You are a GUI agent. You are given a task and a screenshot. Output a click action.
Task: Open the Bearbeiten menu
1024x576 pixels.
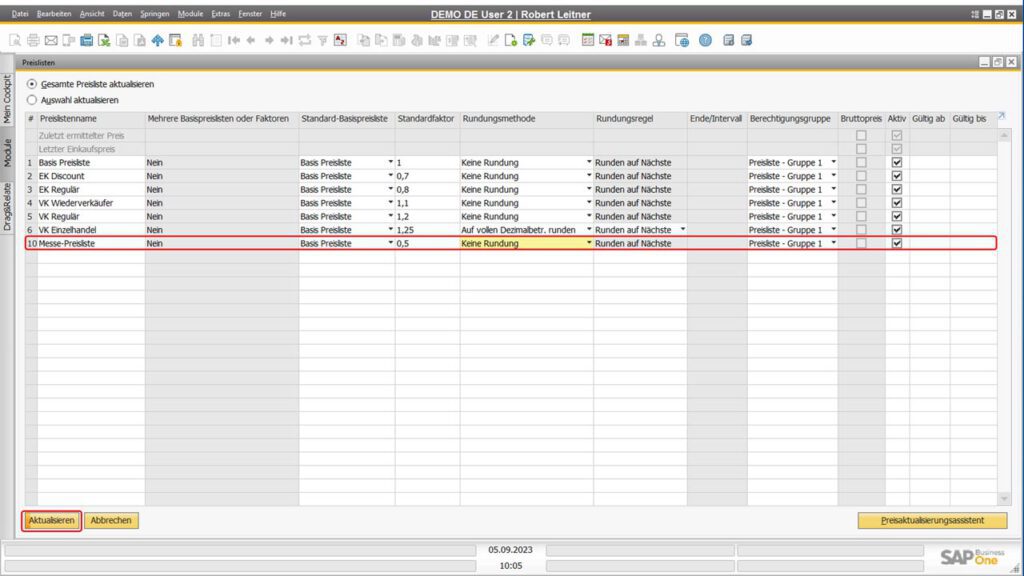coord(54,14)
